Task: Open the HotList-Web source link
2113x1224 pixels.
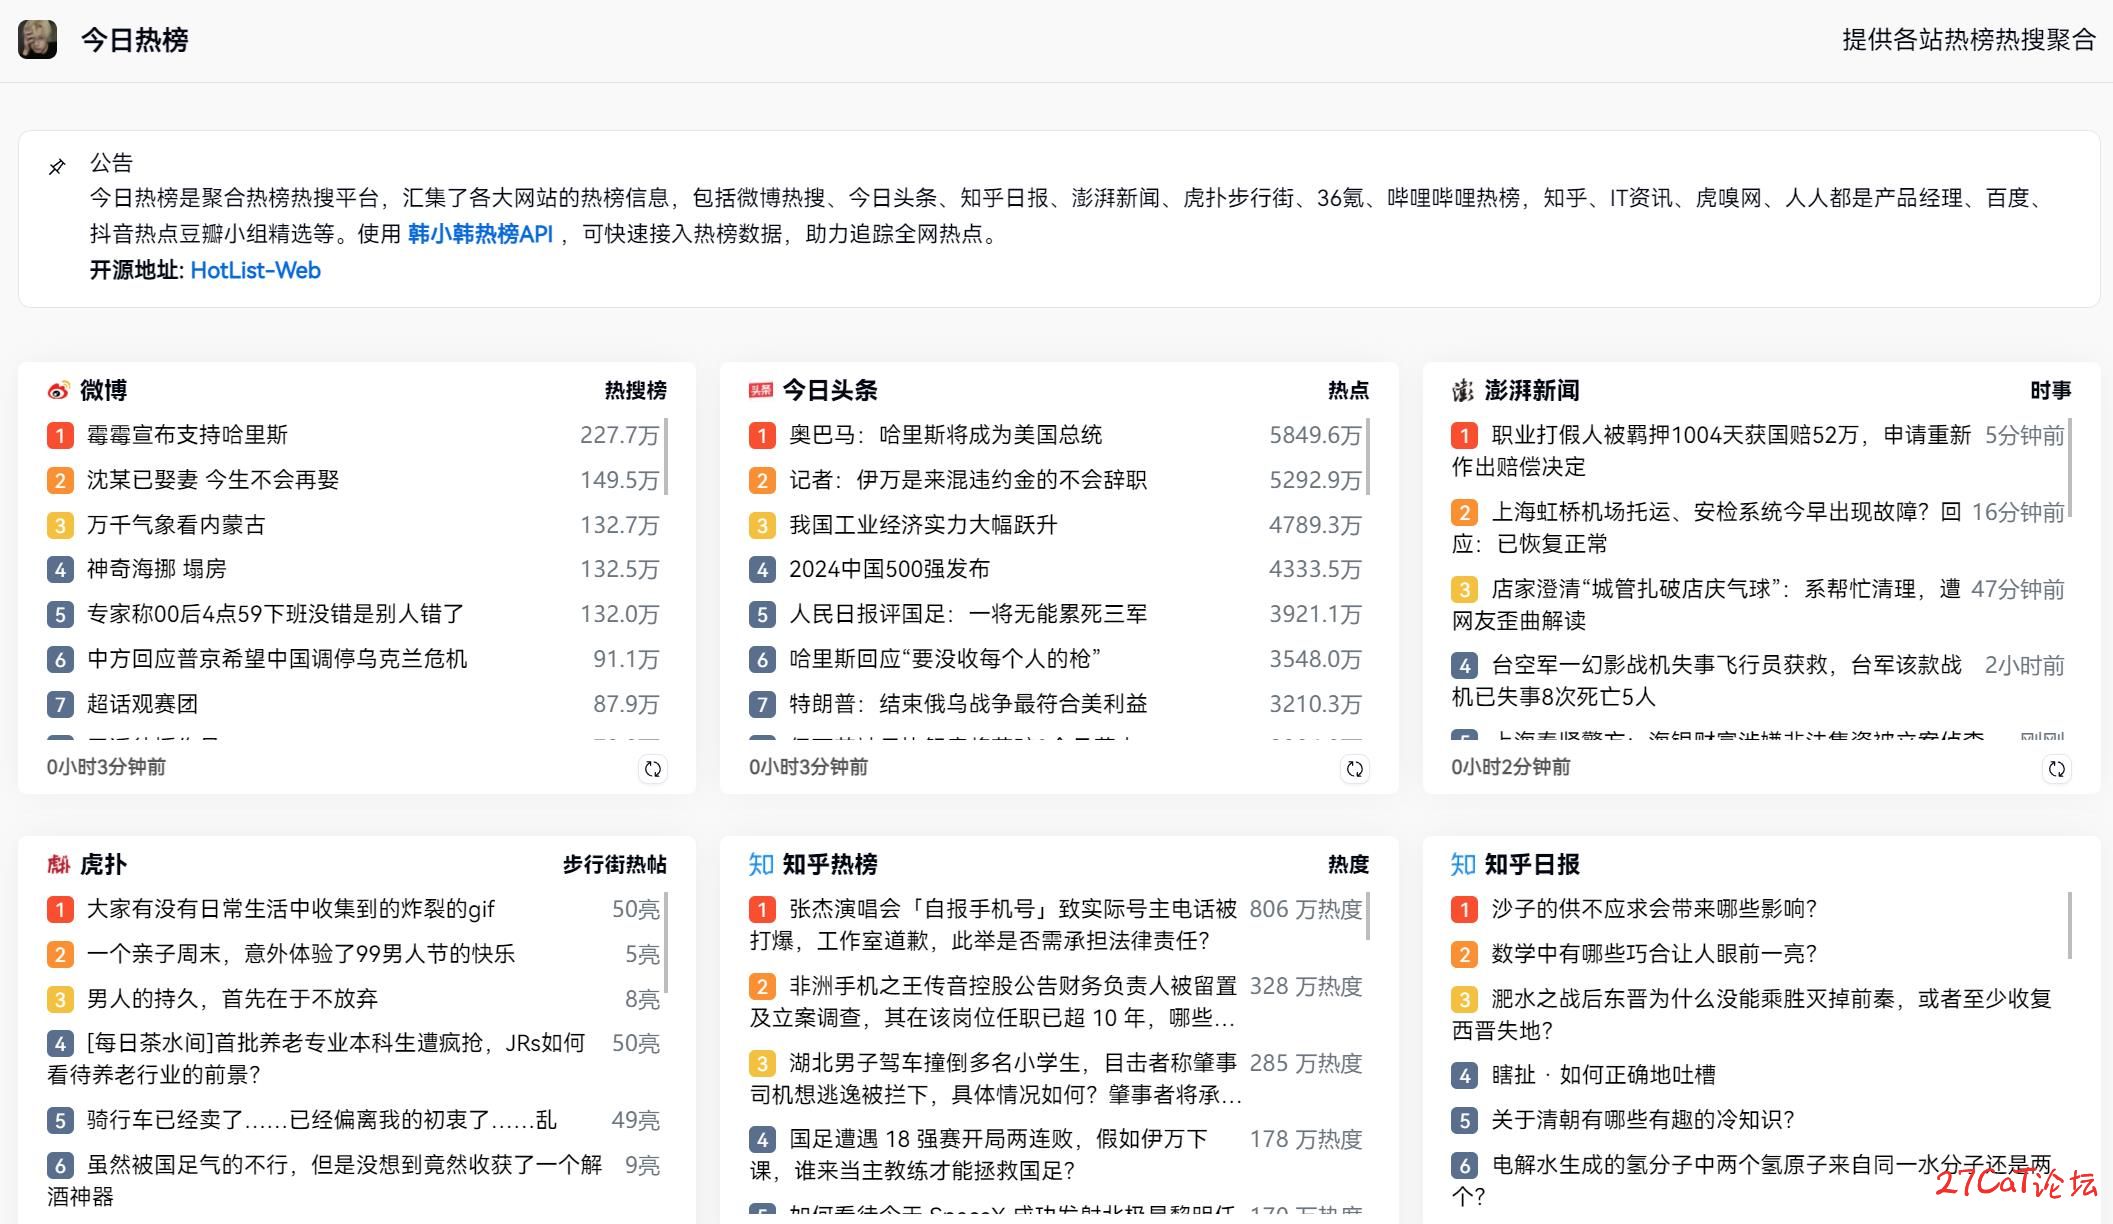Action: [255, 270]
